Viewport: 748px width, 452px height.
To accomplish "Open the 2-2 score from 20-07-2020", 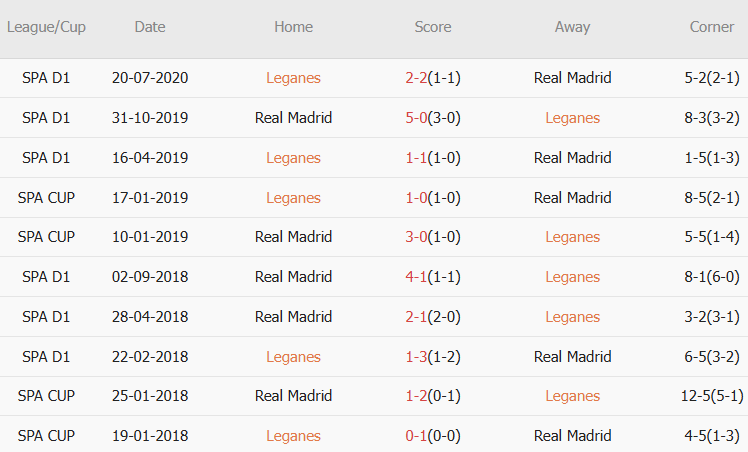I will (416, 78).
